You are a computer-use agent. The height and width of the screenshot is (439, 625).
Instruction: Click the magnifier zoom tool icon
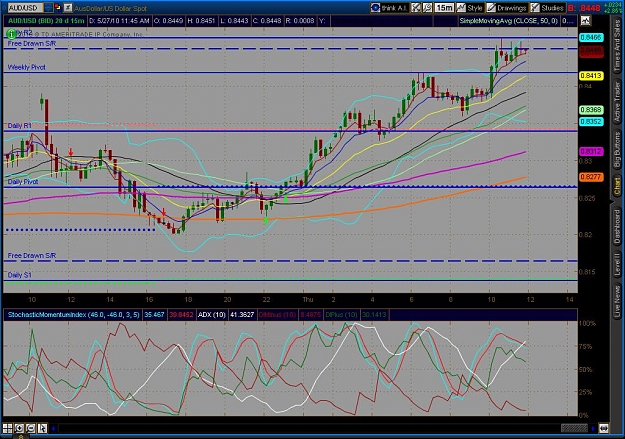427,8
